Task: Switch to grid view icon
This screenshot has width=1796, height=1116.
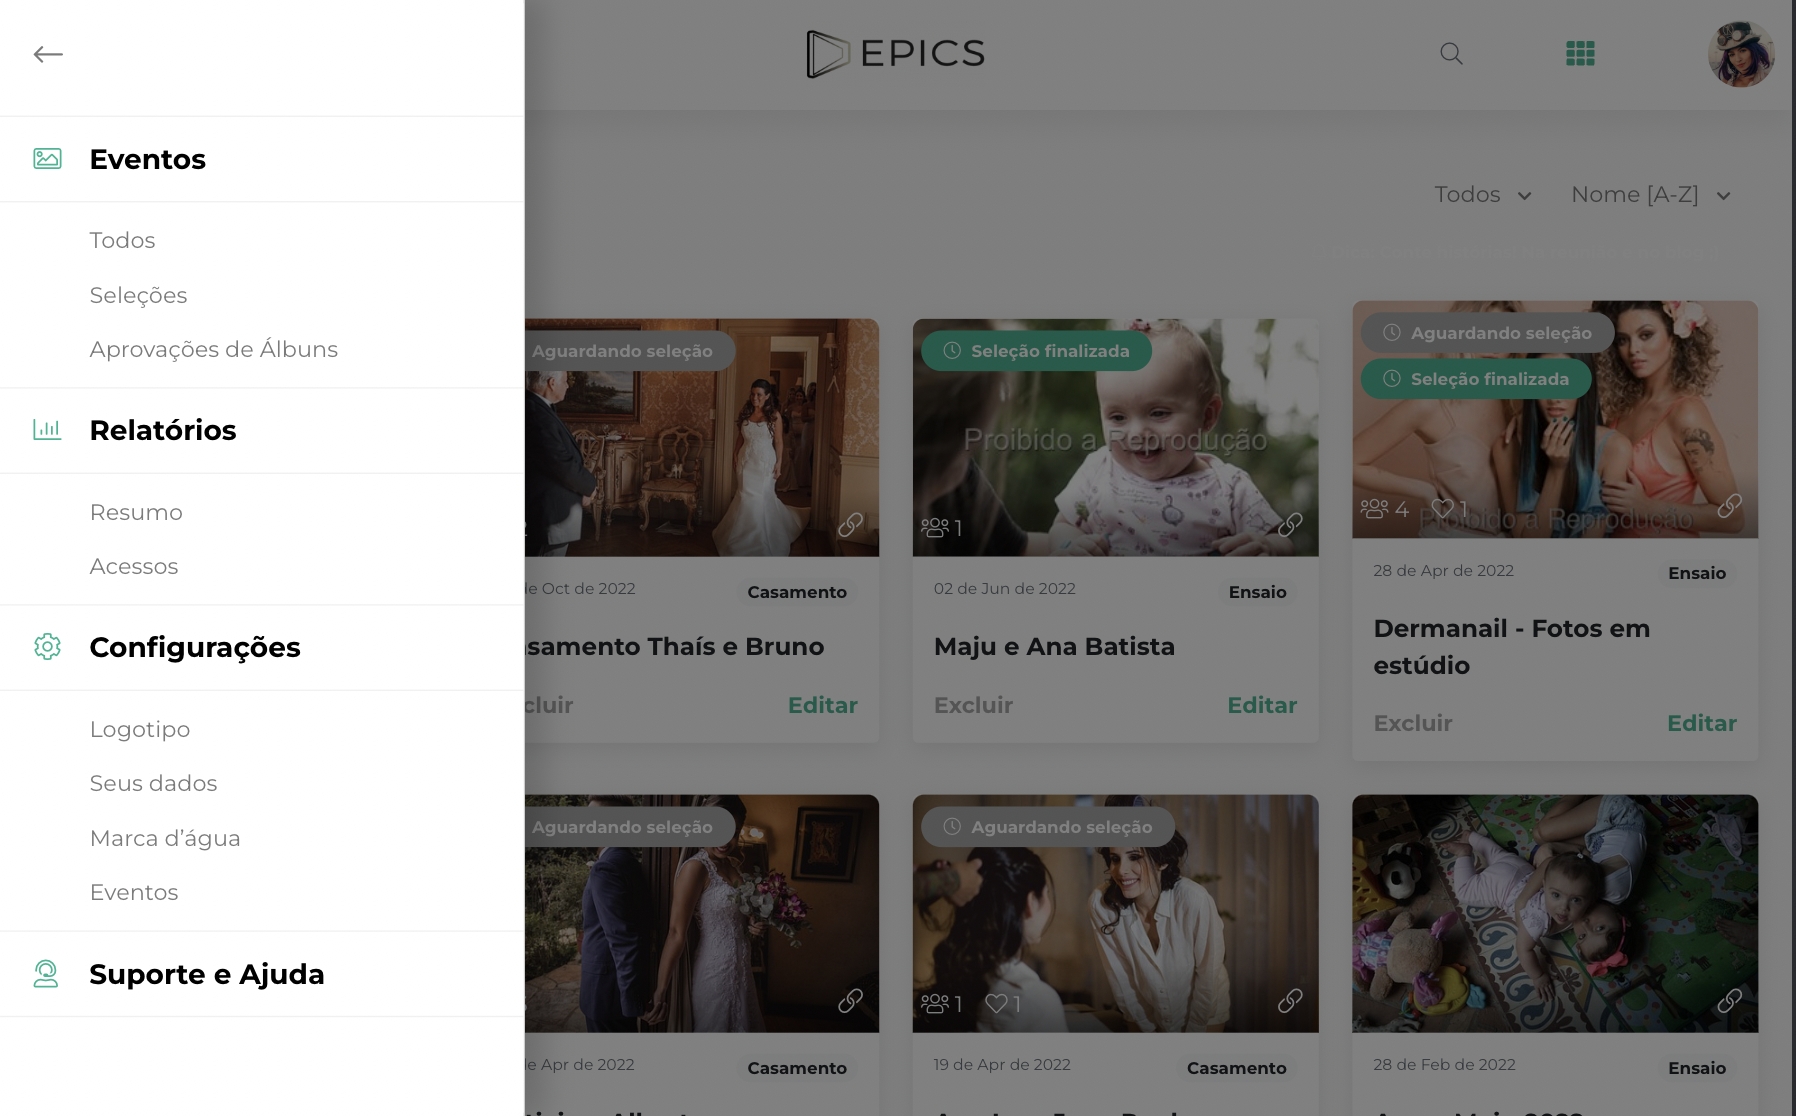Action: [x=1580, y=54]
